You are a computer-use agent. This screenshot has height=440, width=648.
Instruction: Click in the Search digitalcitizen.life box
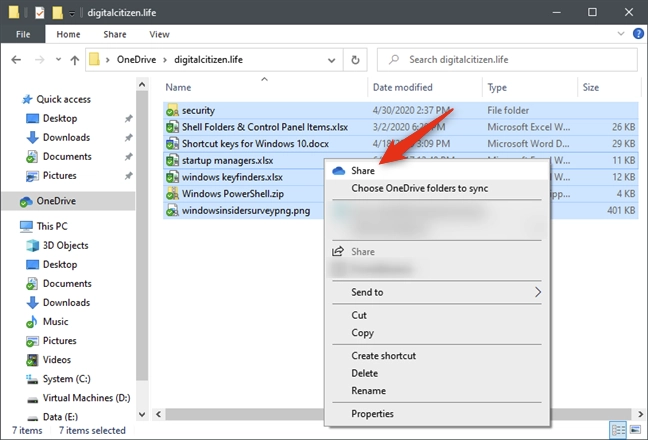click(x=507, y=60)
